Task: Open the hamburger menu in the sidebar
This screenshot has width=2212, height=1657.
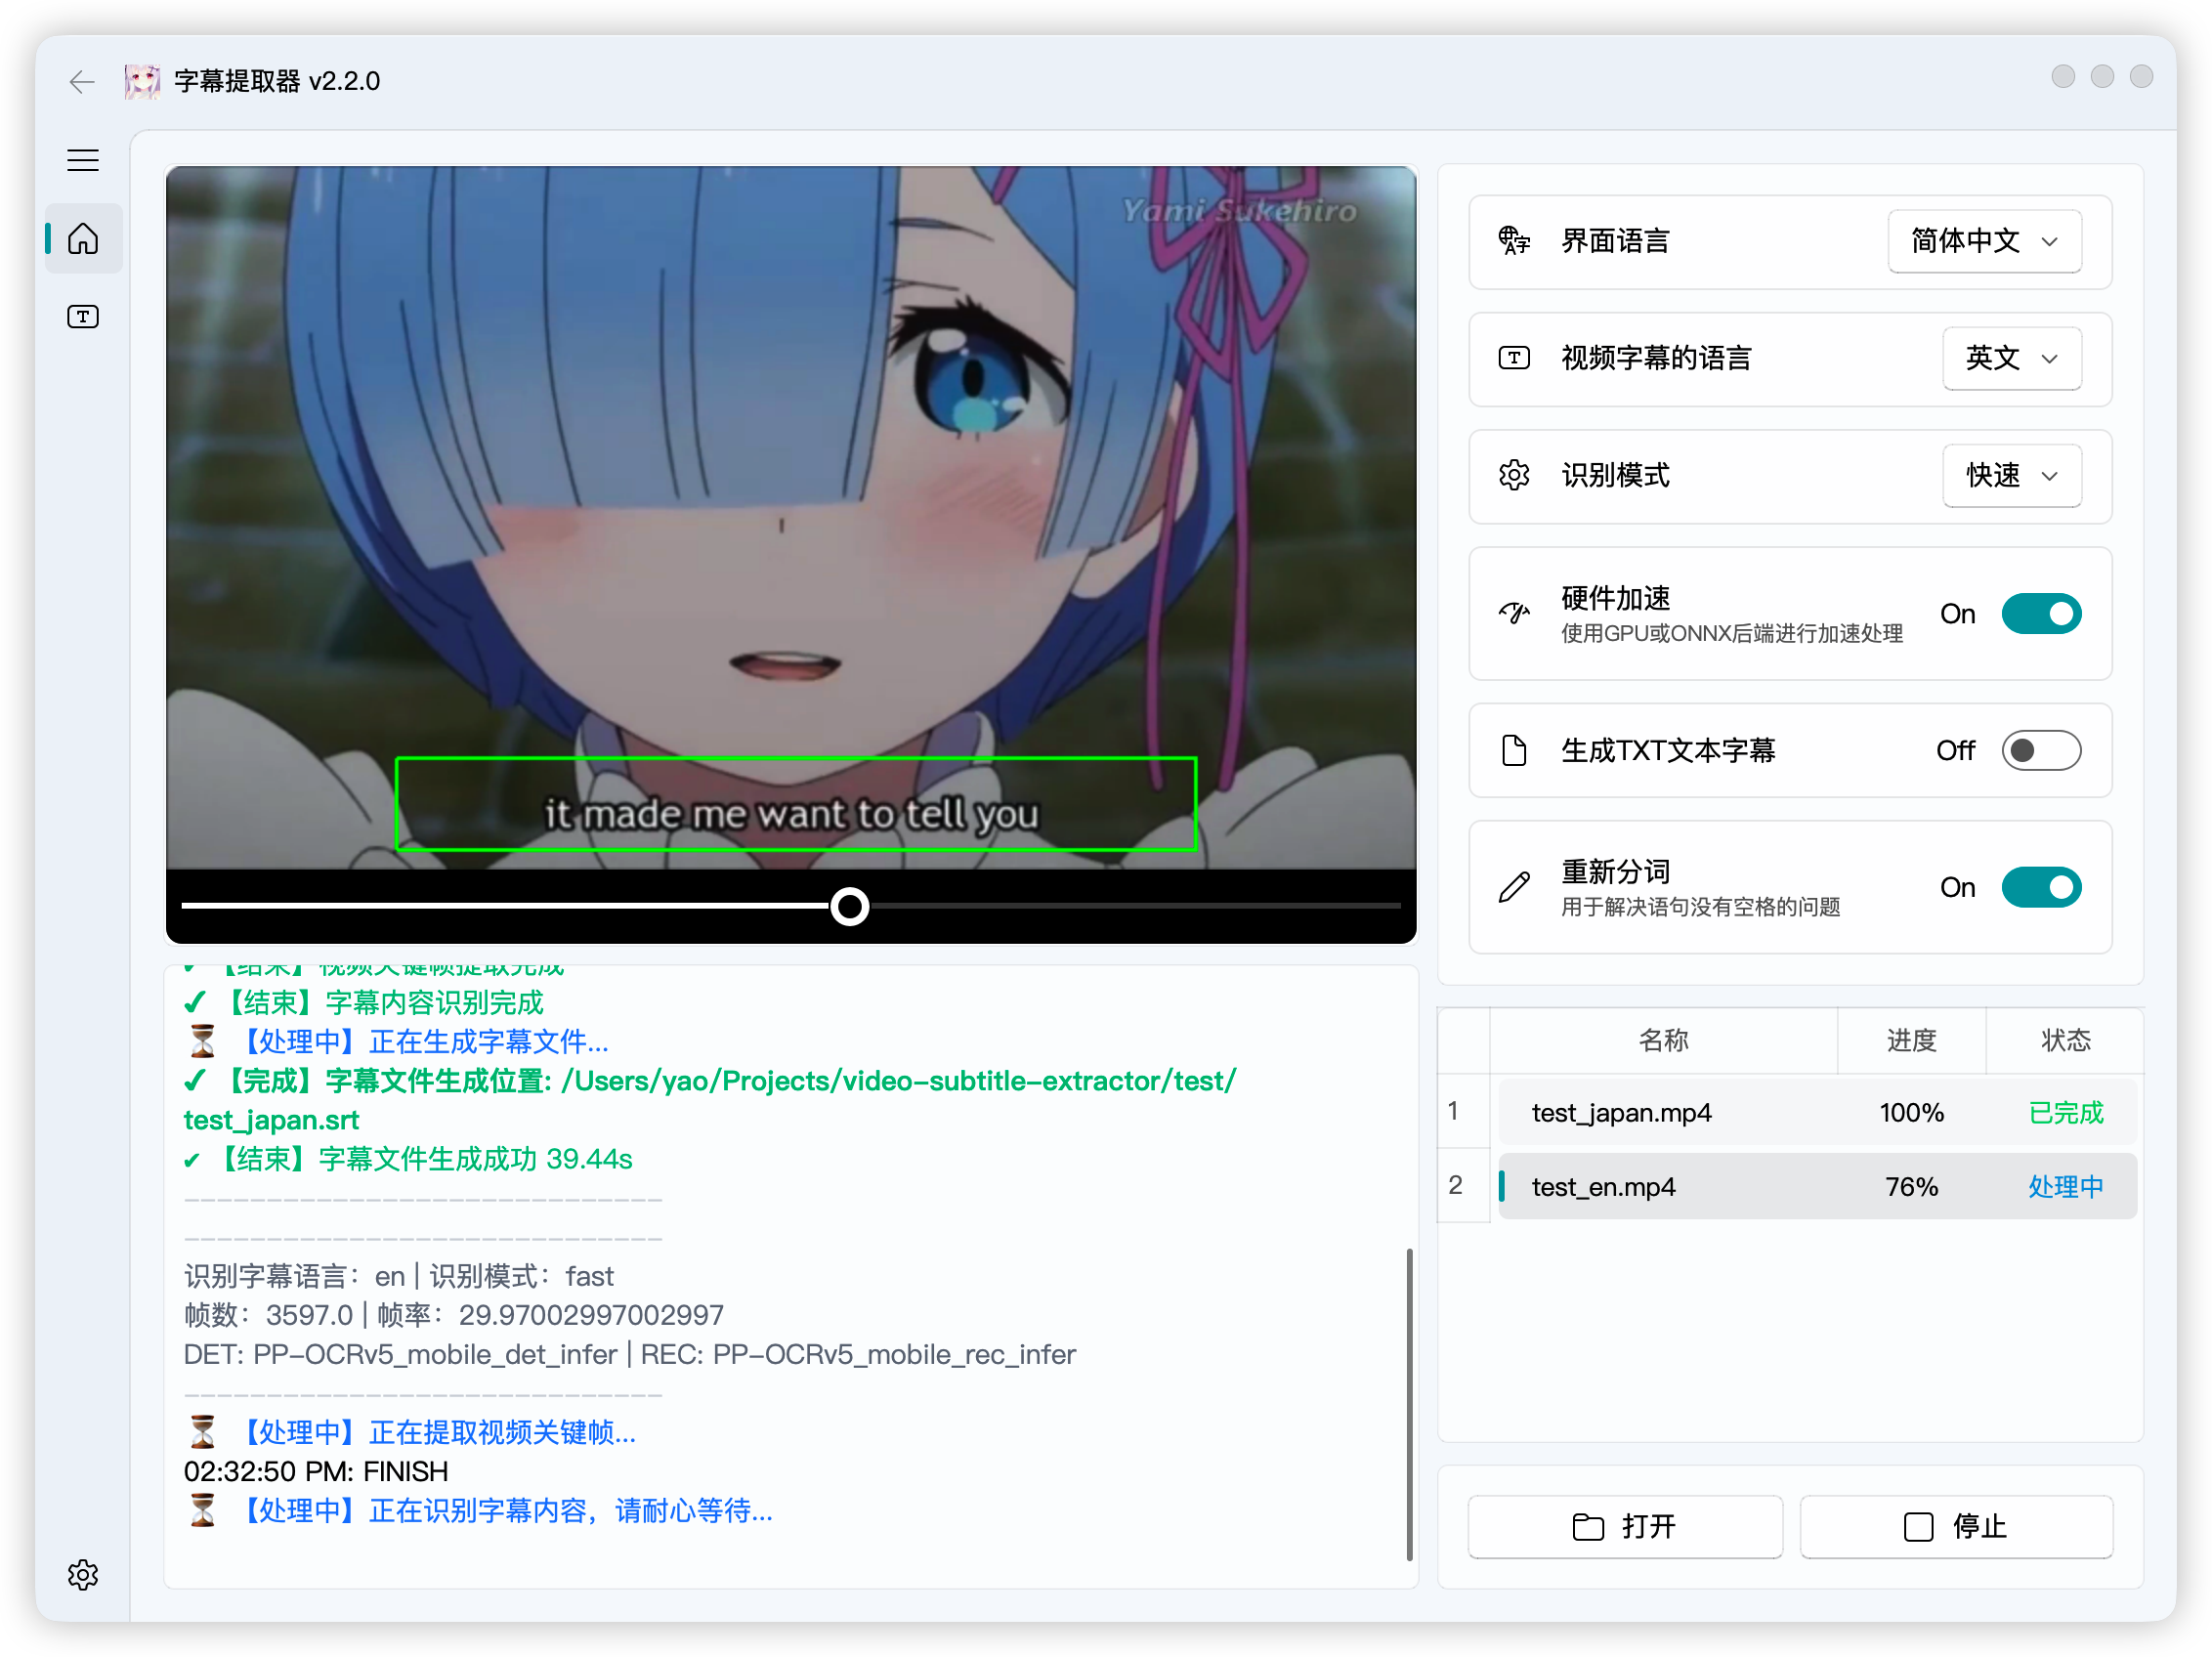Action: [83, 160]
